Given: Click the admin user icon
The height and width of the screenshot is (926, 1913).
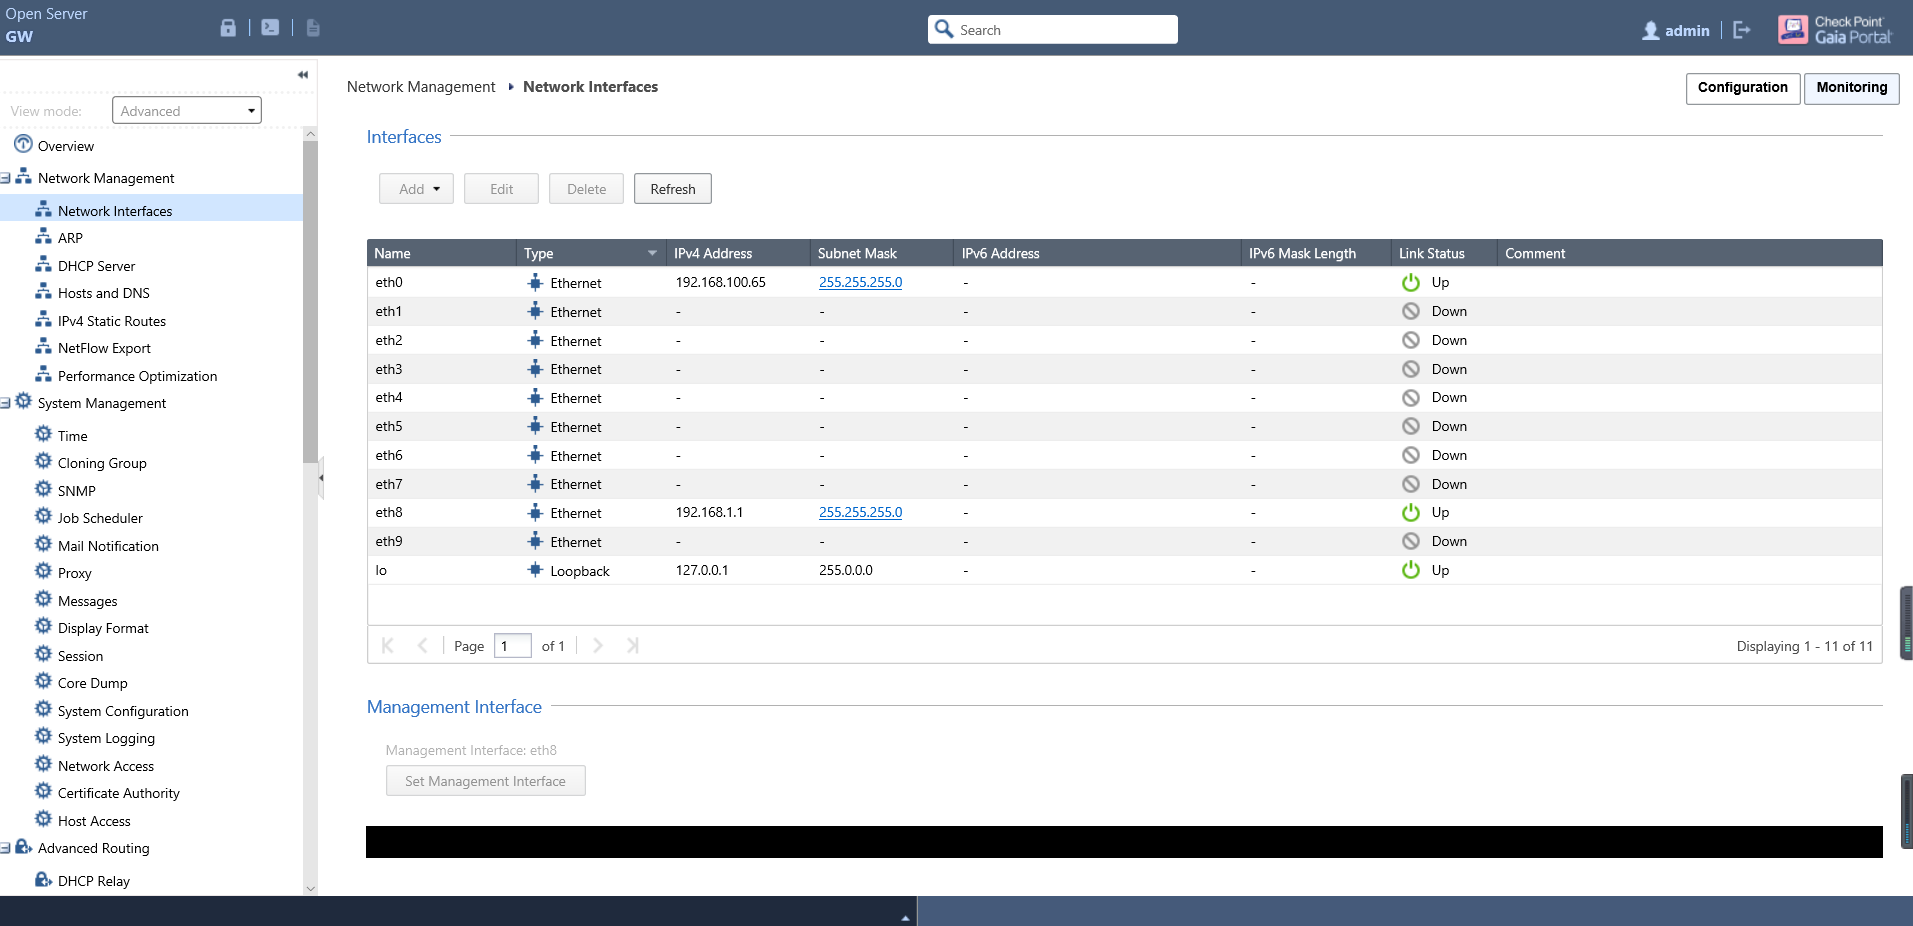Looking at the screenshot, I should point(1651,31).
